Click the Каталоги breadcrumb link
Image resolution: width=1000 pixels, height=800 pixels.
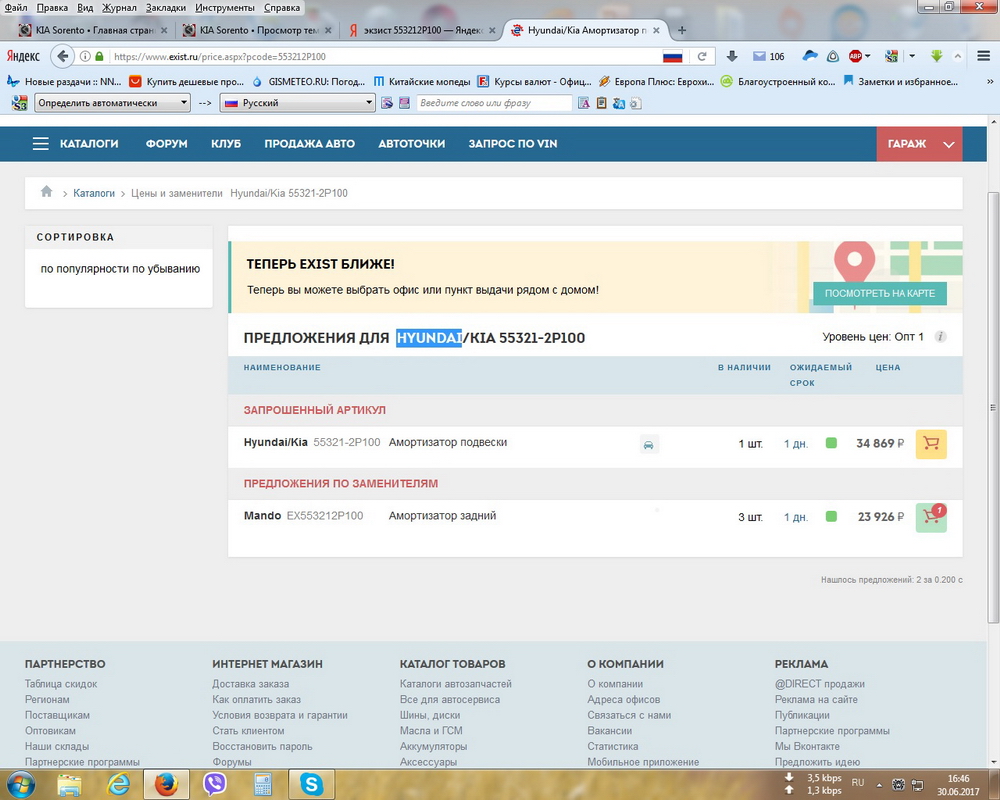[94, 193]
